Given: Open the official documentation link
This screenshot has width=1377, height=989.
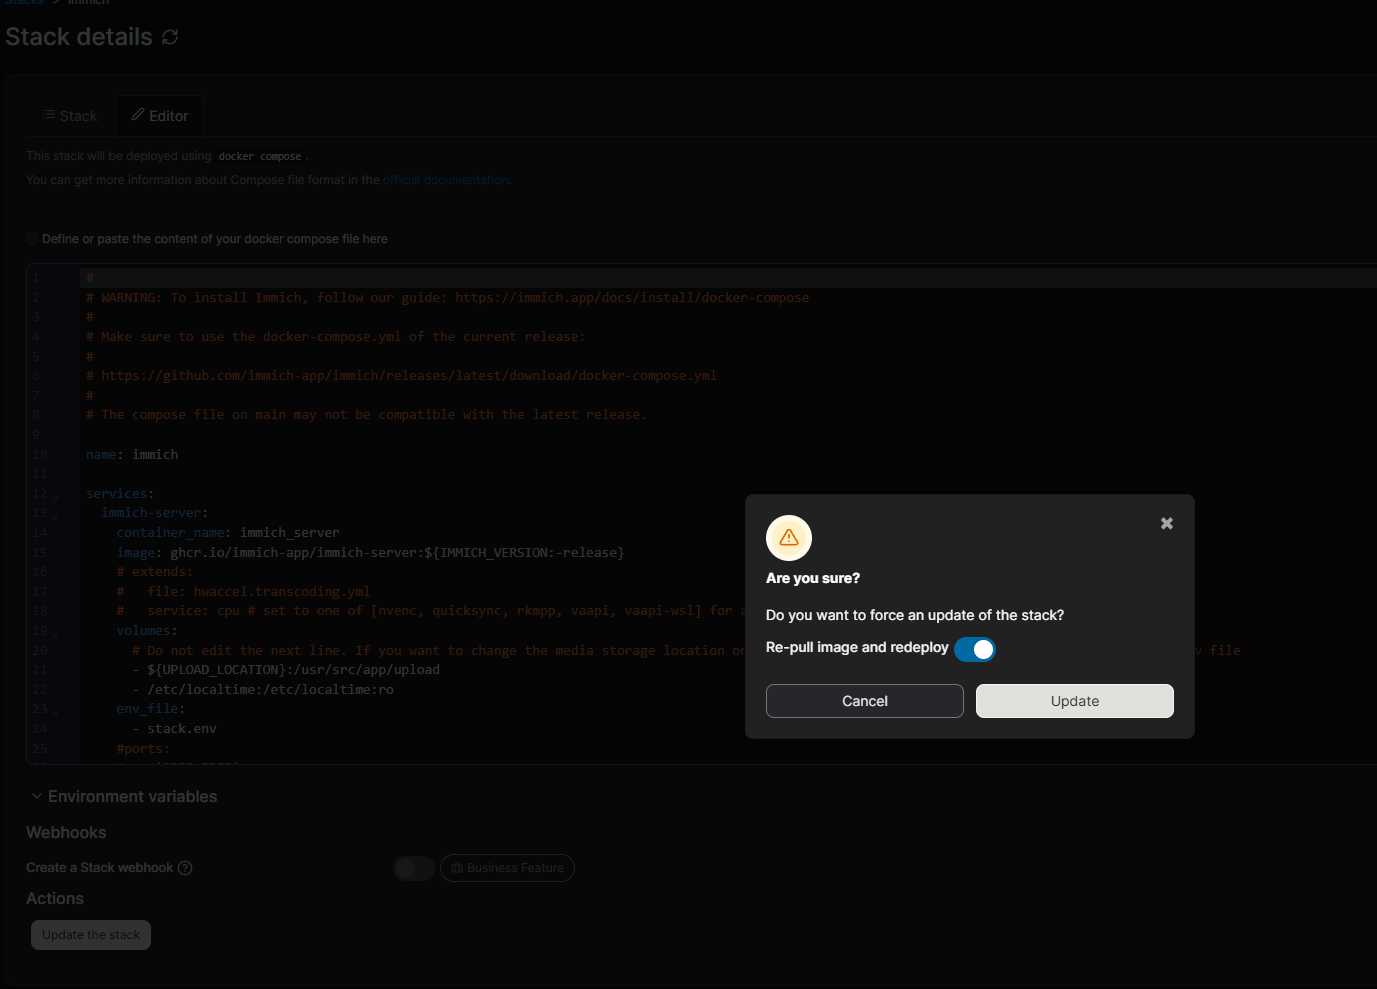Looking at the screenshot, I should click(446, 180).
